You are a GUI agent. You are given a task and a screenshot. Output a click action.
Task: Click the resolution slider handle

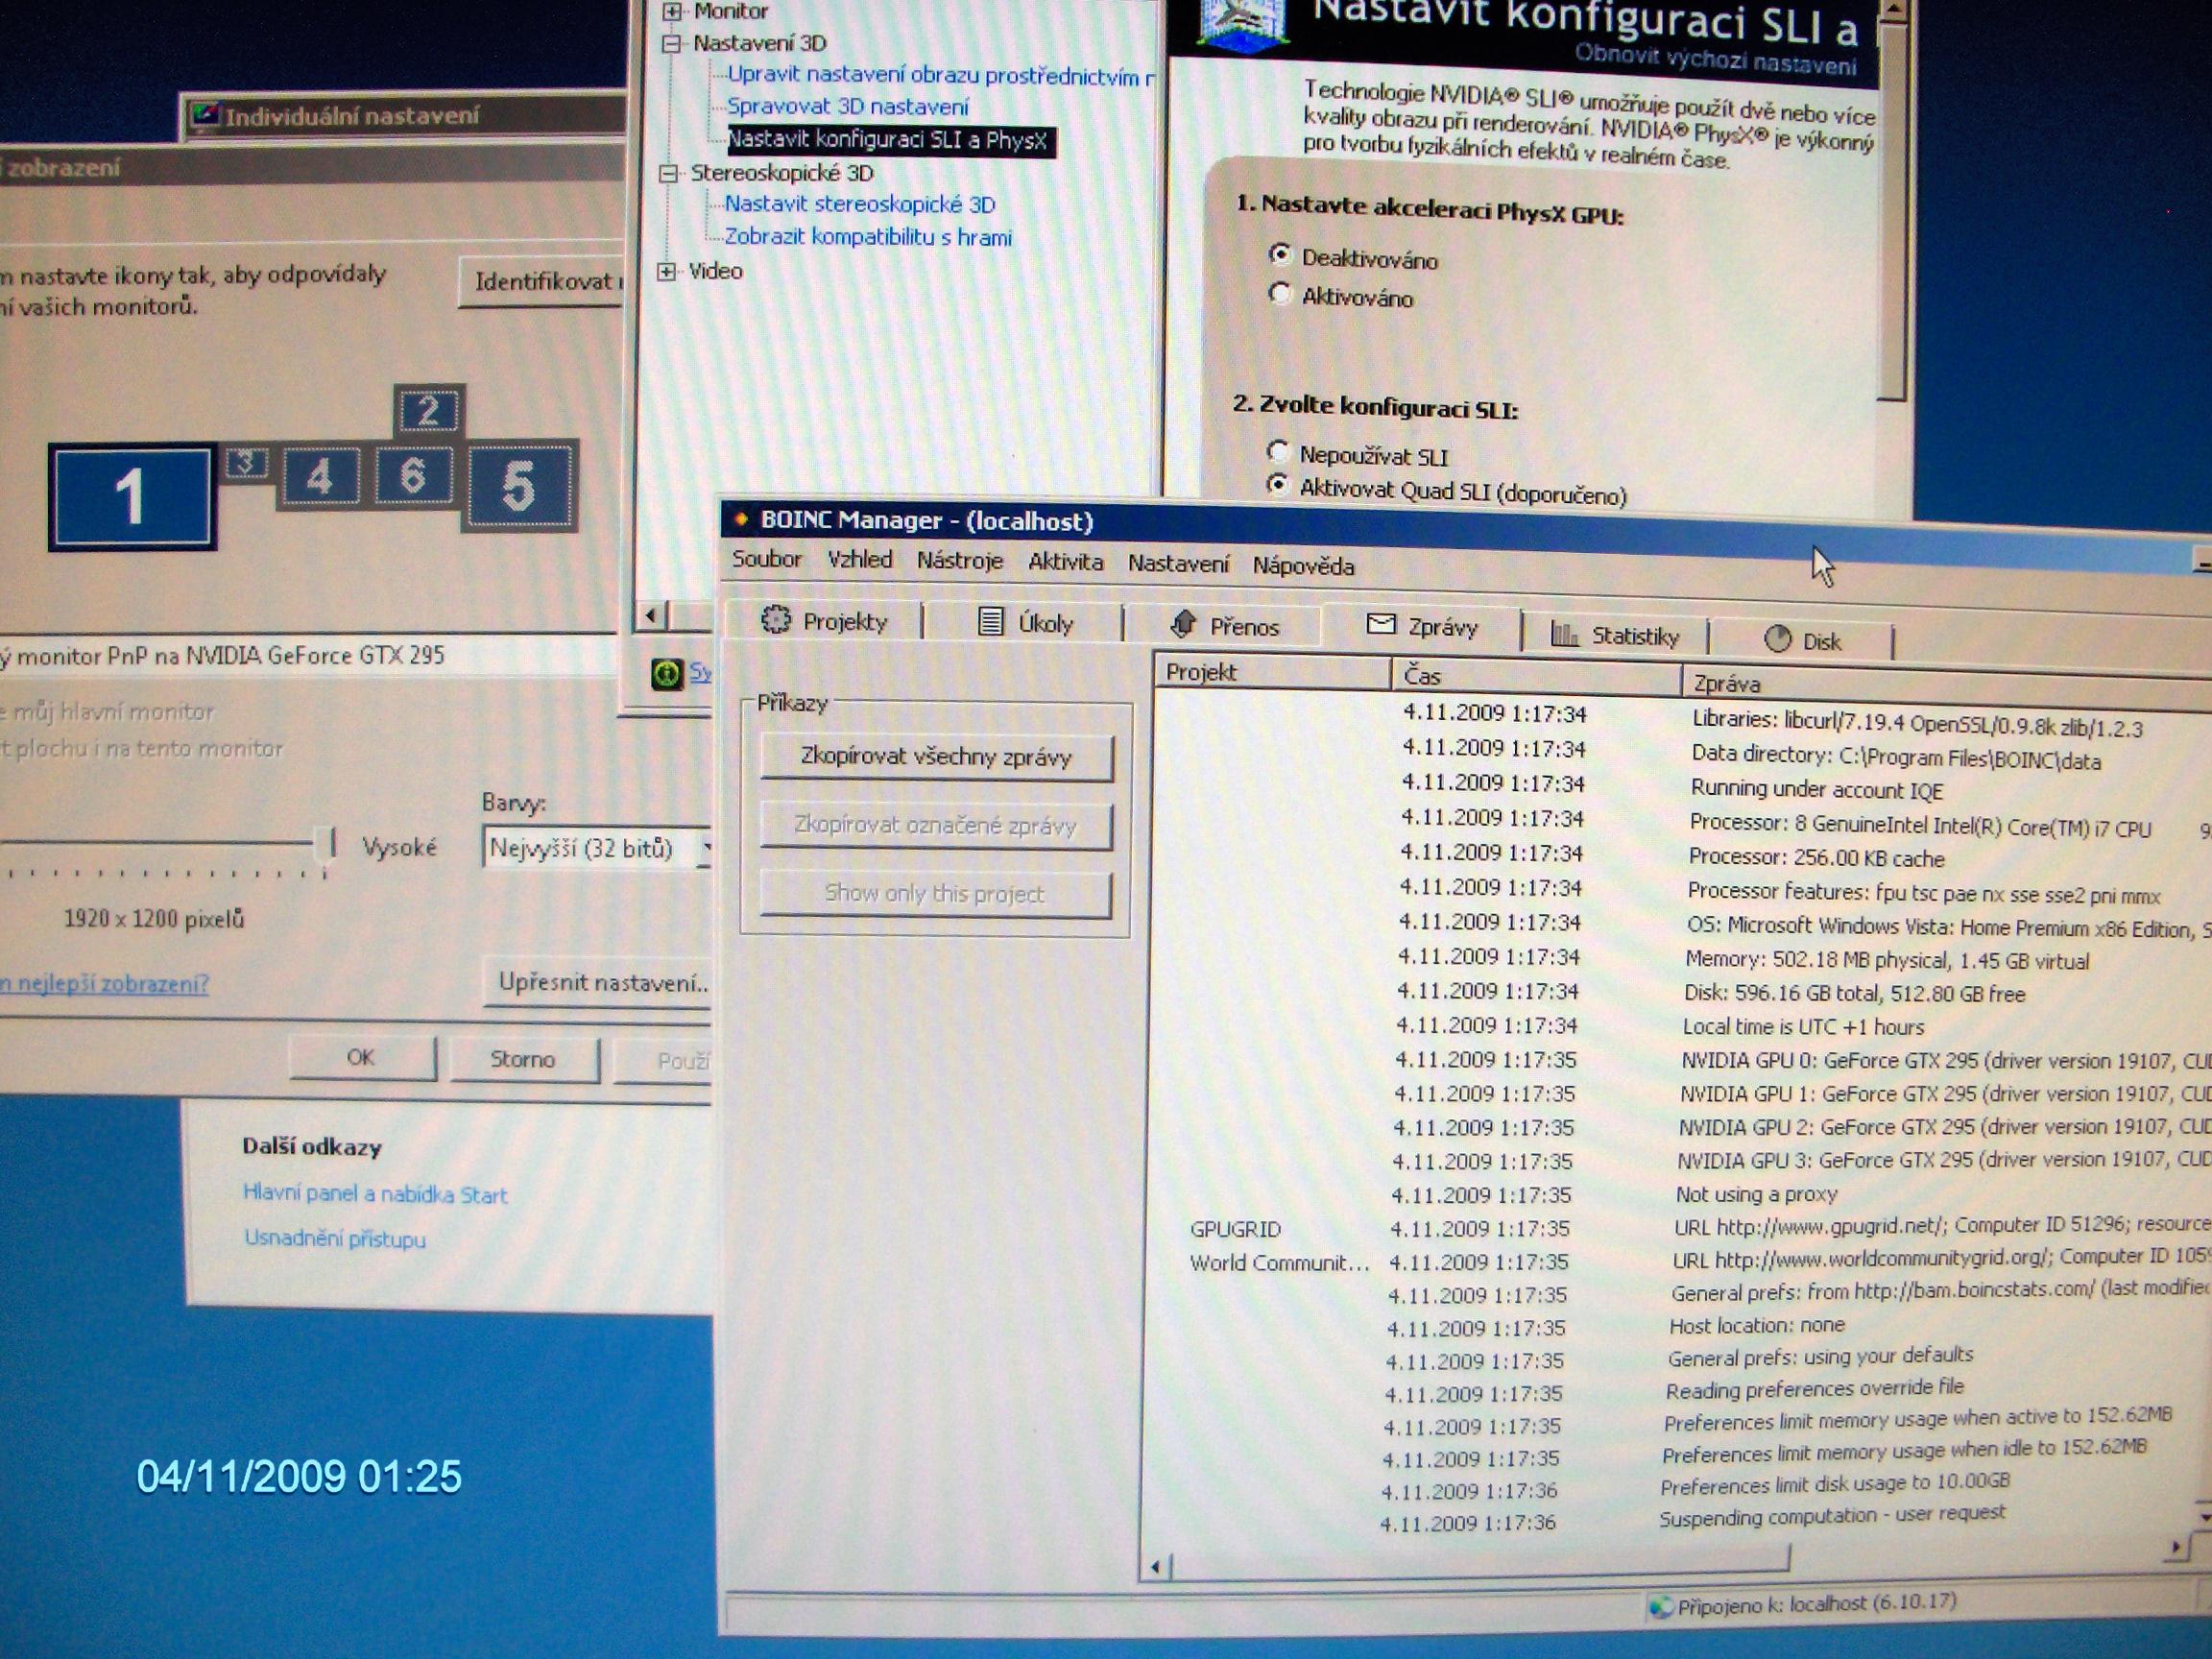326,846
